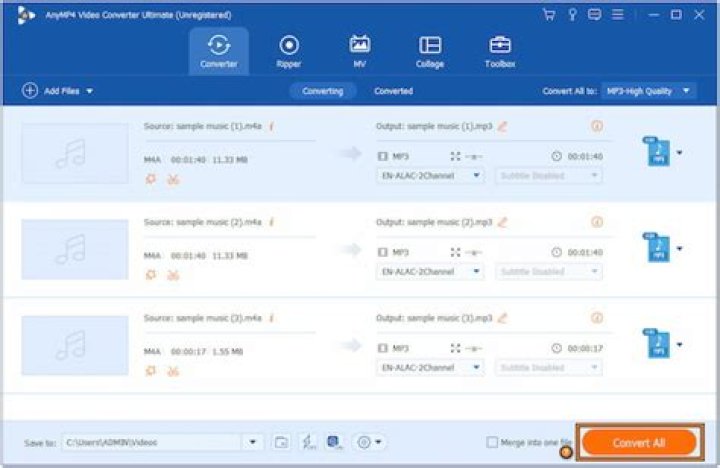Open the Ripper module
Screen dimensions: 720x468
[x=289, y=51]
